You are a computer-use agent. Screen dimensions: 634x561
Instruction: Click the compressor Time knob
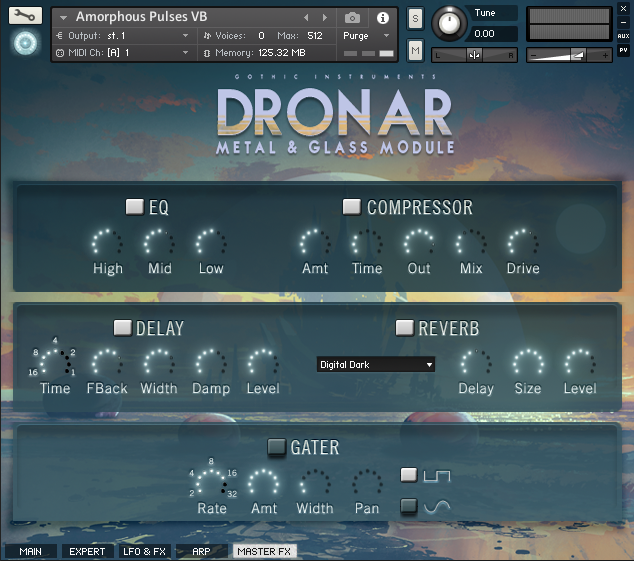367,244
